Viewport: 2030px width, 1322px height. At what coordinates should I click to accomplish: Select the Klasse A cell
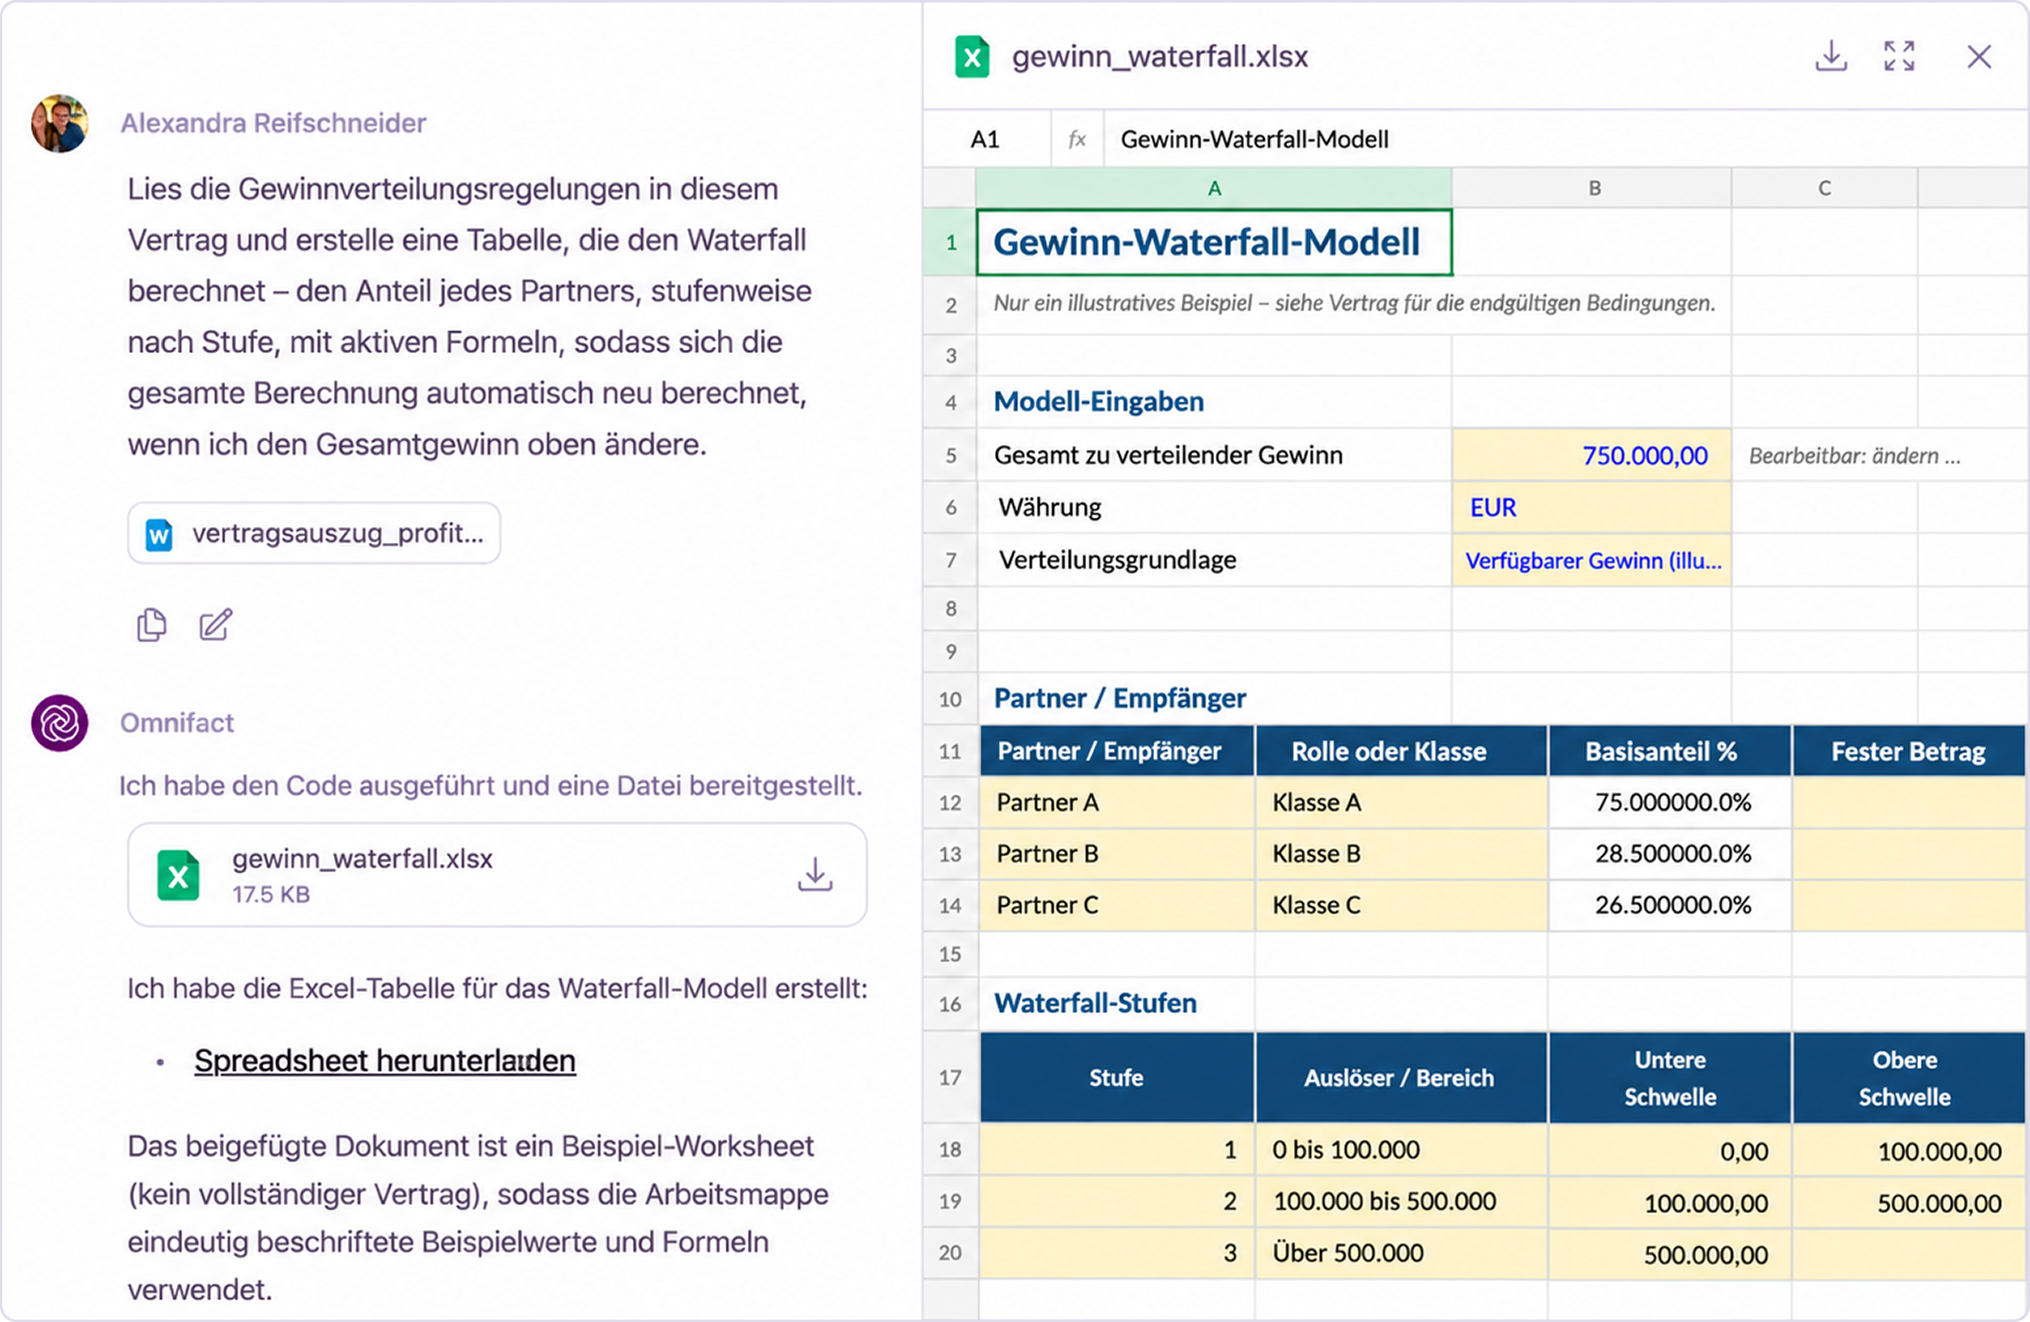coord(1401,803)
